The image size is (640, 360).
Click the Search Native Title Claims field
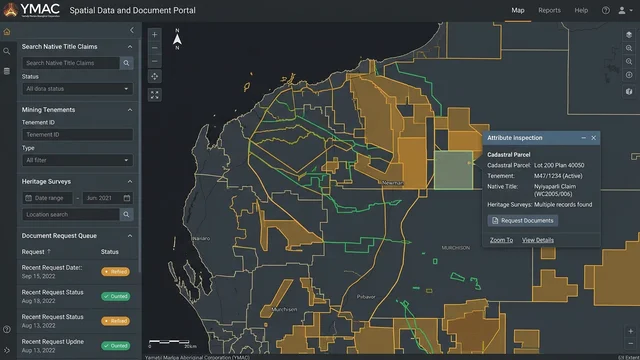coord(71,63)
